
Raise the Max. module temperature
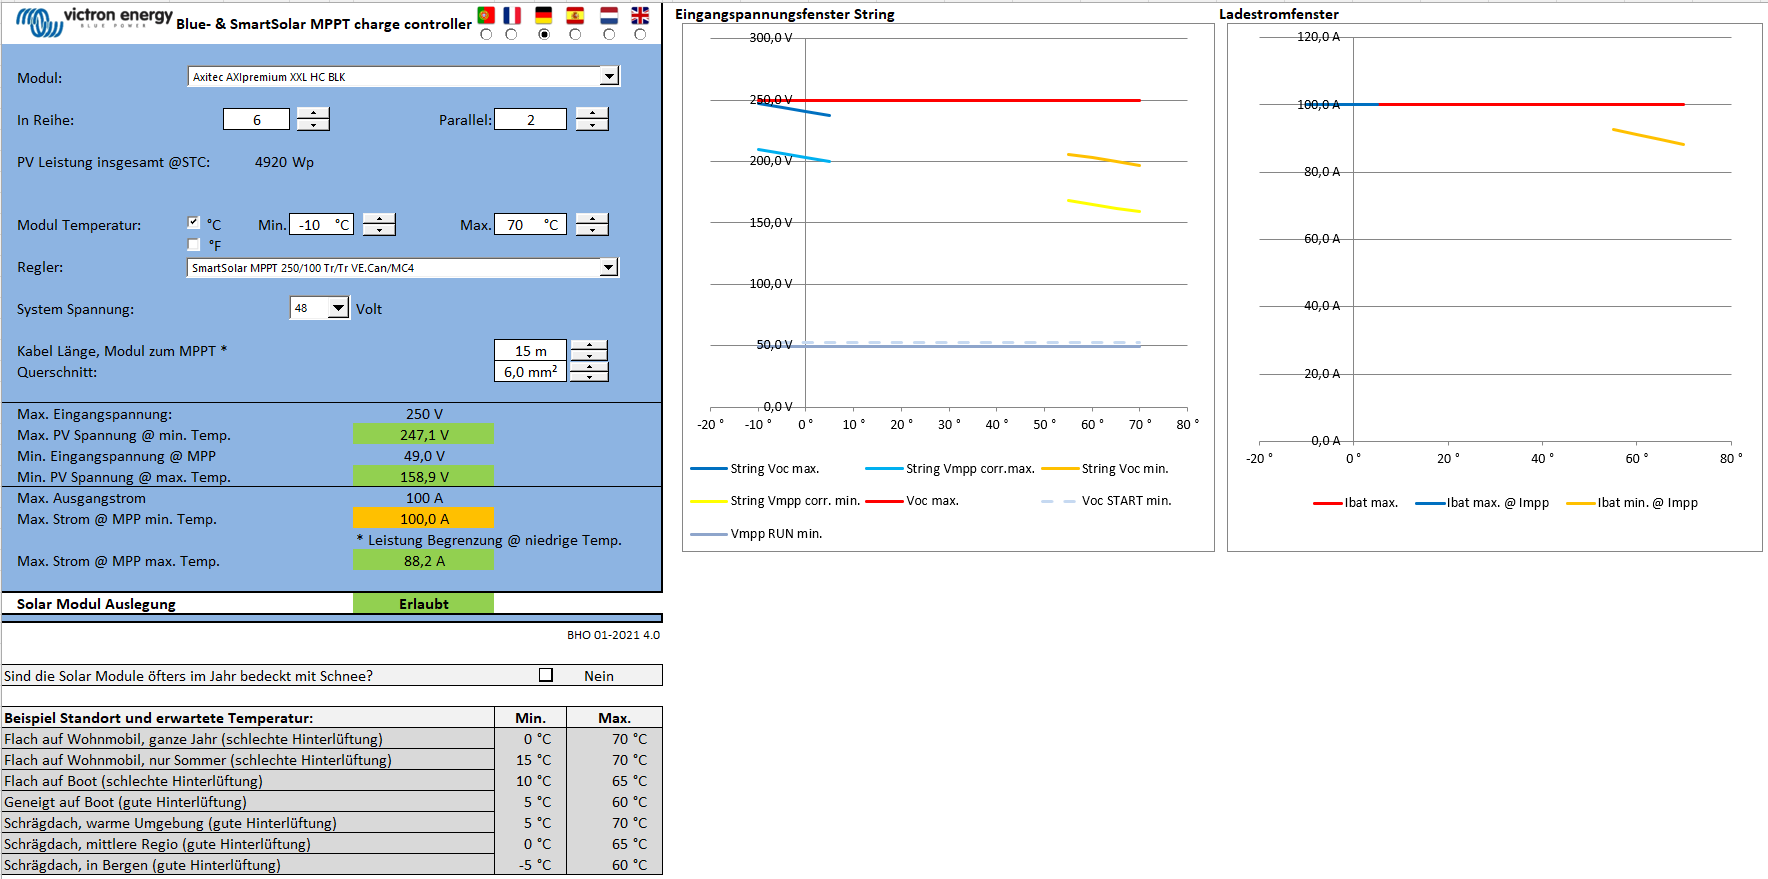592,218
